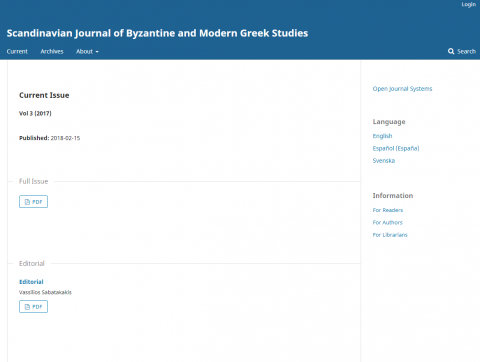This screenshot has height=362, width=480.
Task: Download the Full Issue PDF
Action: (33, 202)
